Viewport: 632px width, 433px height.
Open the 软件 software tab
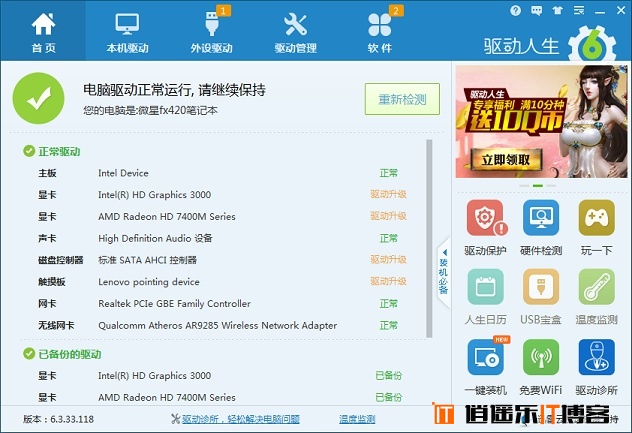coord(380,32)
